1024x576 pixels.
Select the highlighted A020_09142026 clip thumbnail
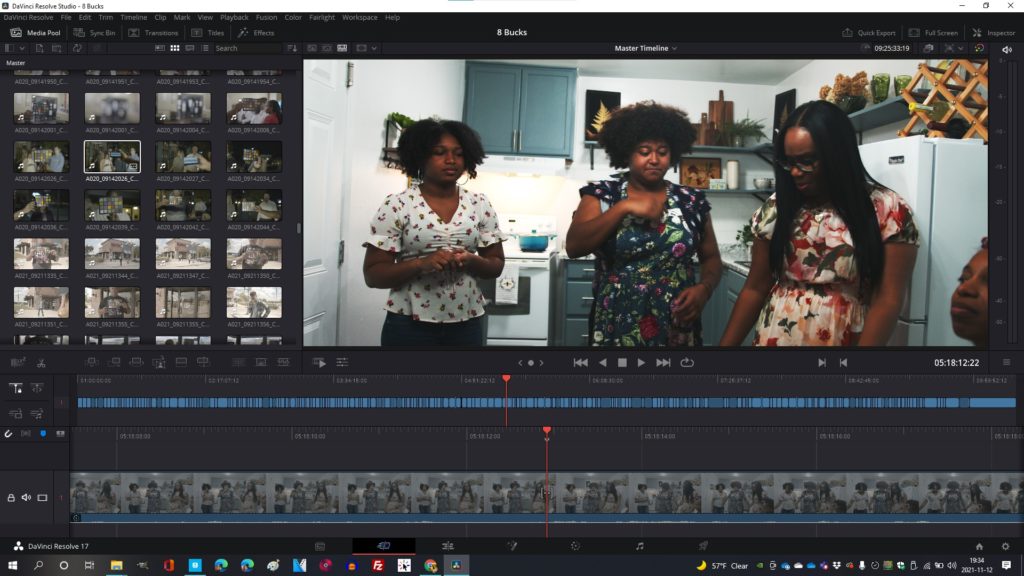(112, 156)
